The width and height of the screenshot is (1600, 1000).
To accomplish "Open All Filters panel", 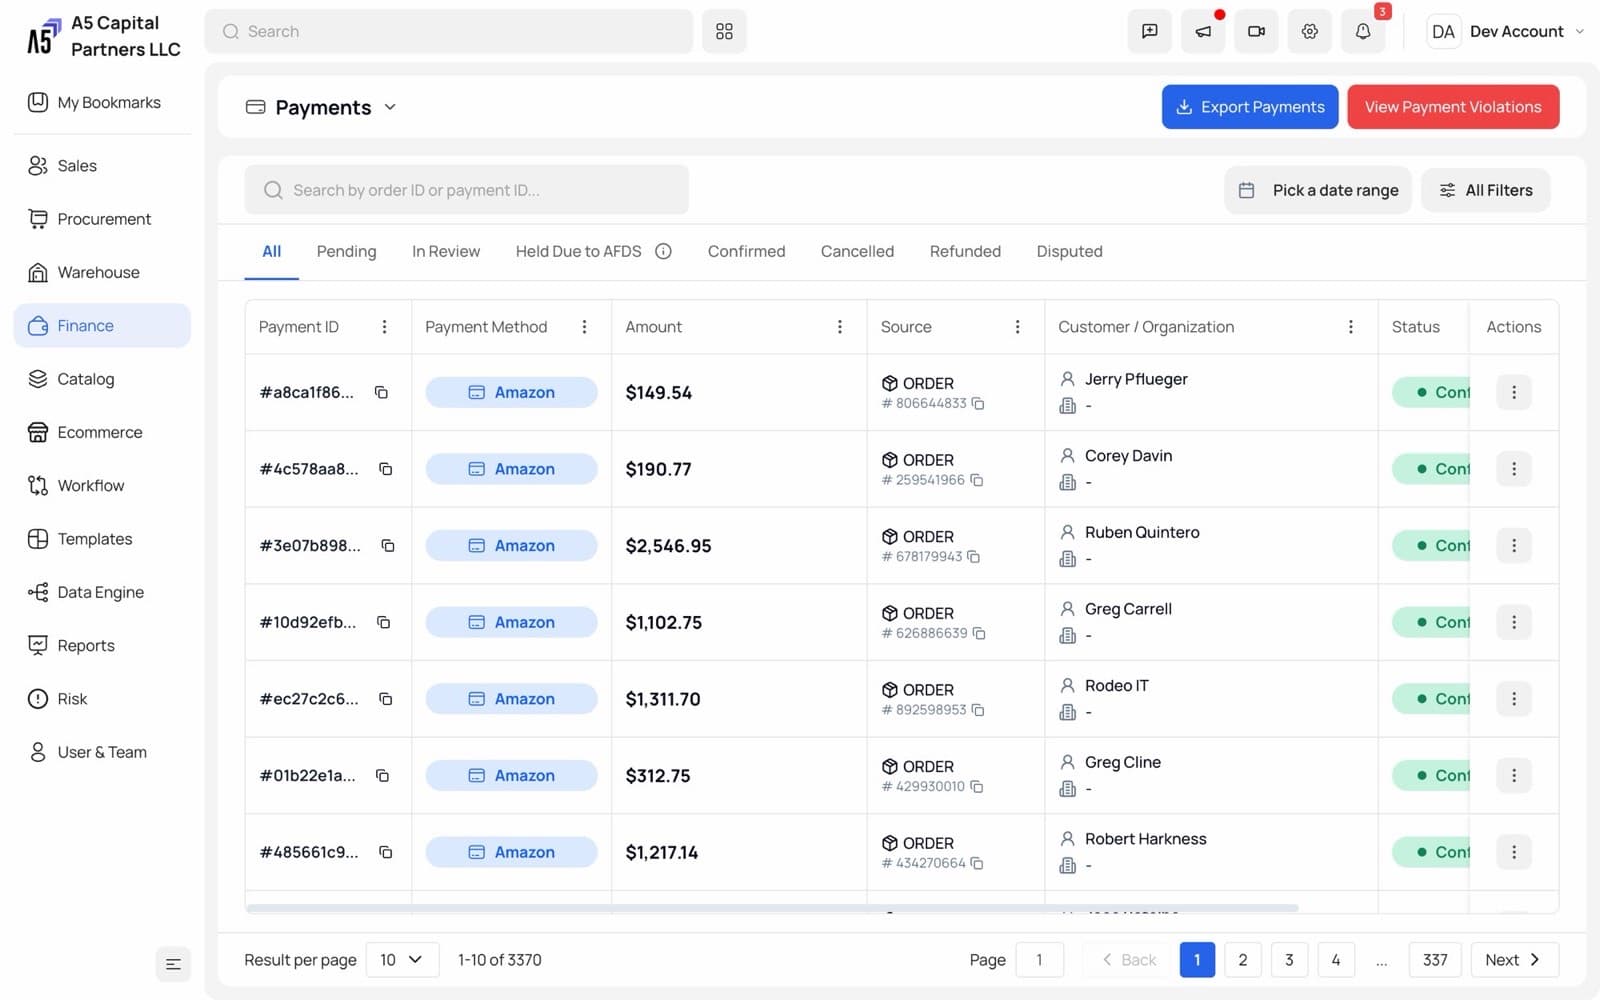I will [1485, 190].
